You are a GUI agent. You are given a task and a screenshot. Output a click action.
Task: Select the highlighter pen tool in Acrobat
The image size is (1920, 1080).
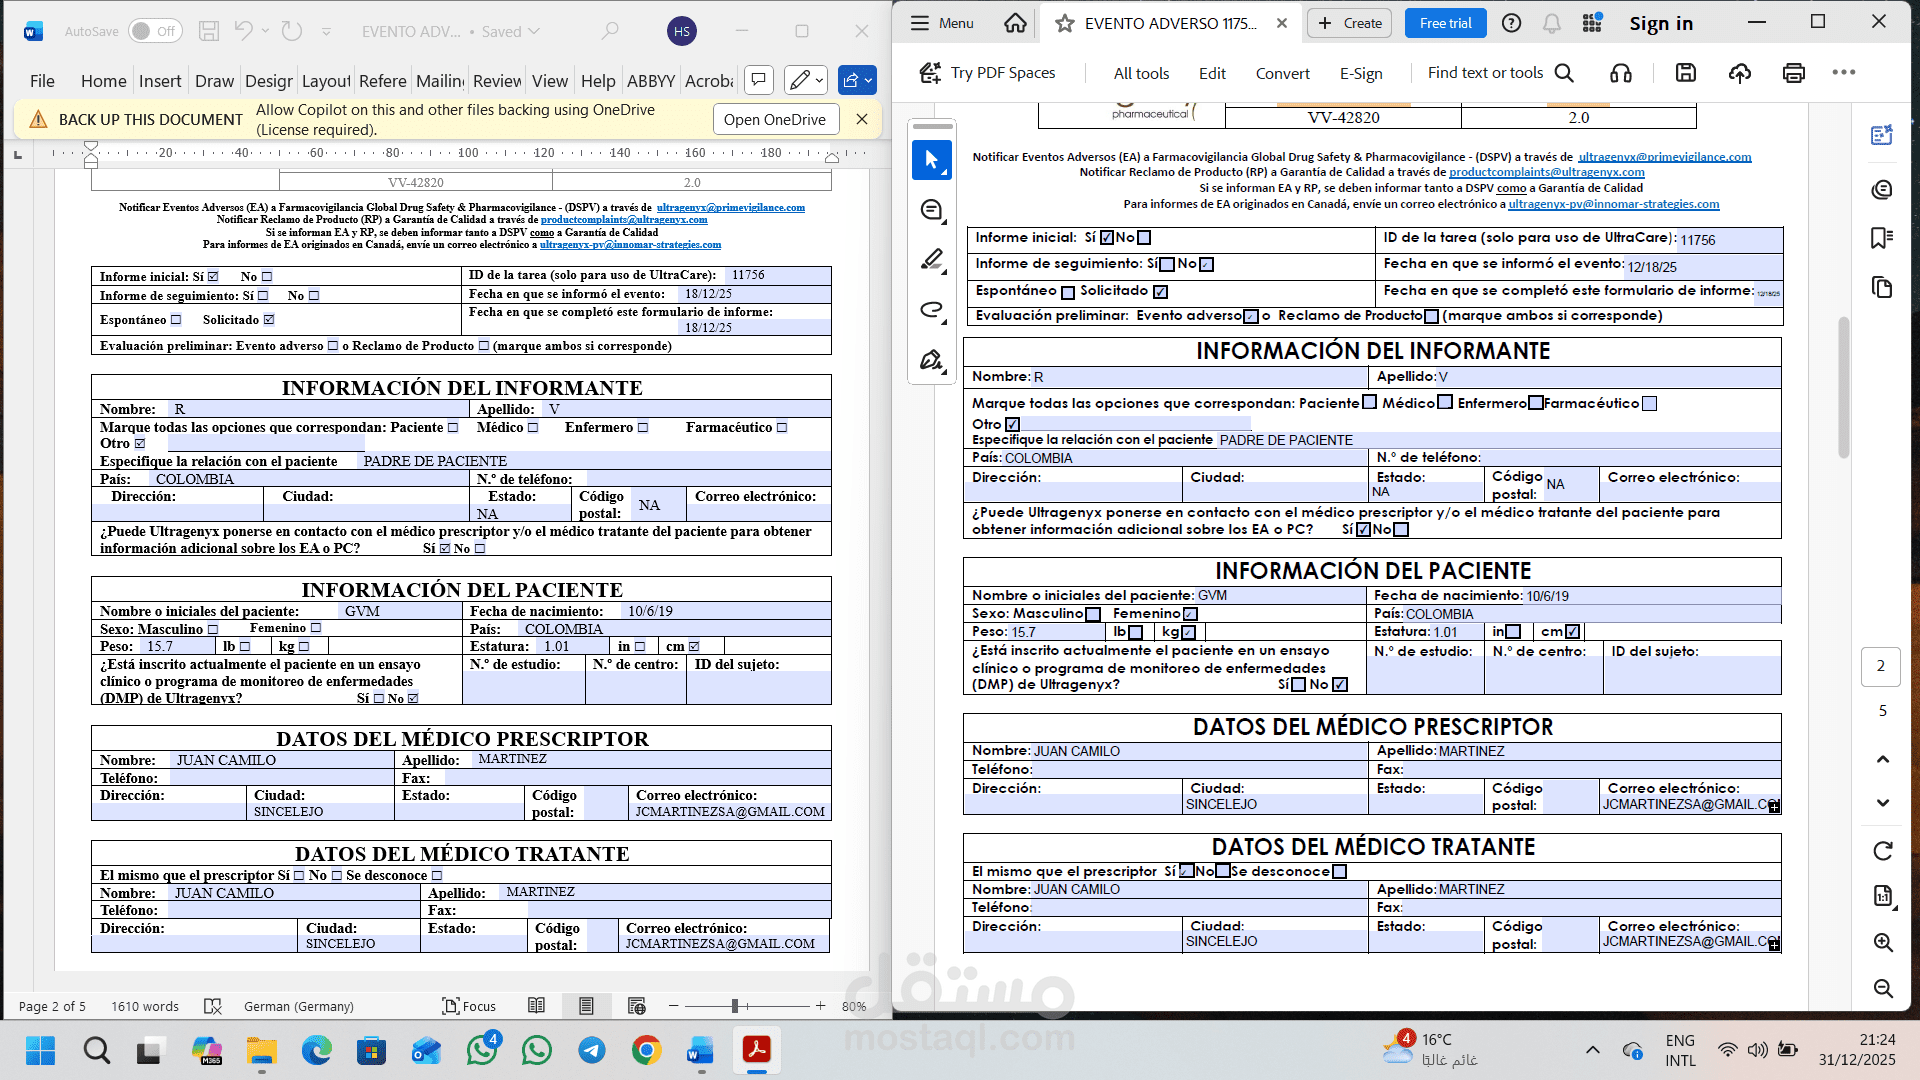point(931,260)
